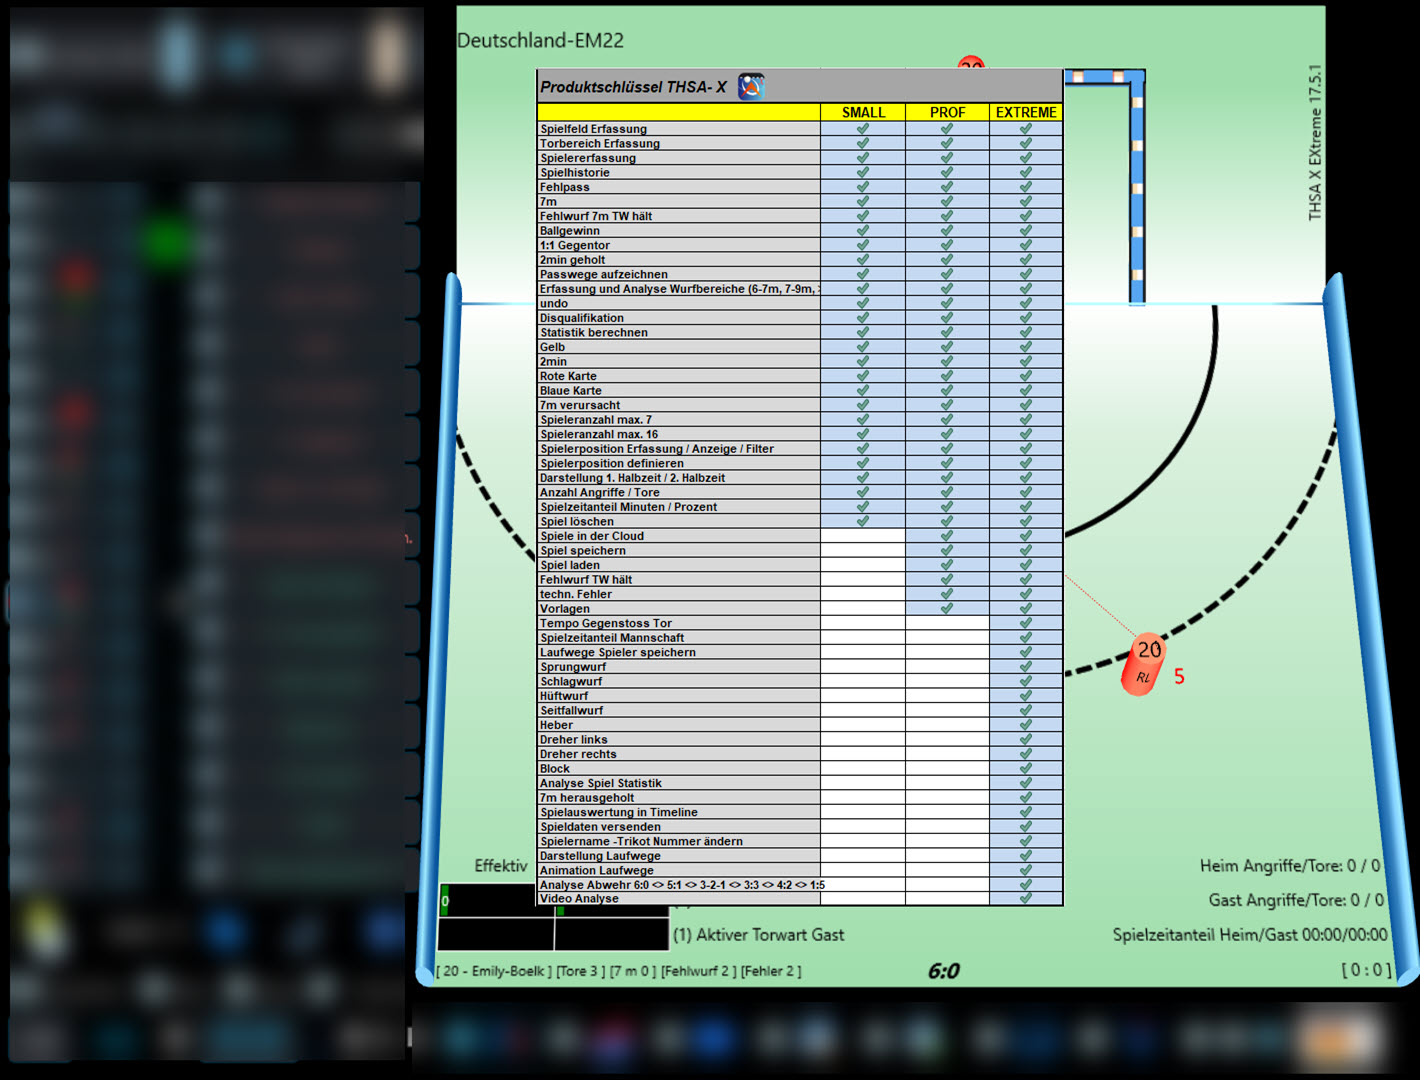Click SMALL checkmark for Spielfeld Erfassung
Screen dimensions: 1420x1080
point(863,129)
